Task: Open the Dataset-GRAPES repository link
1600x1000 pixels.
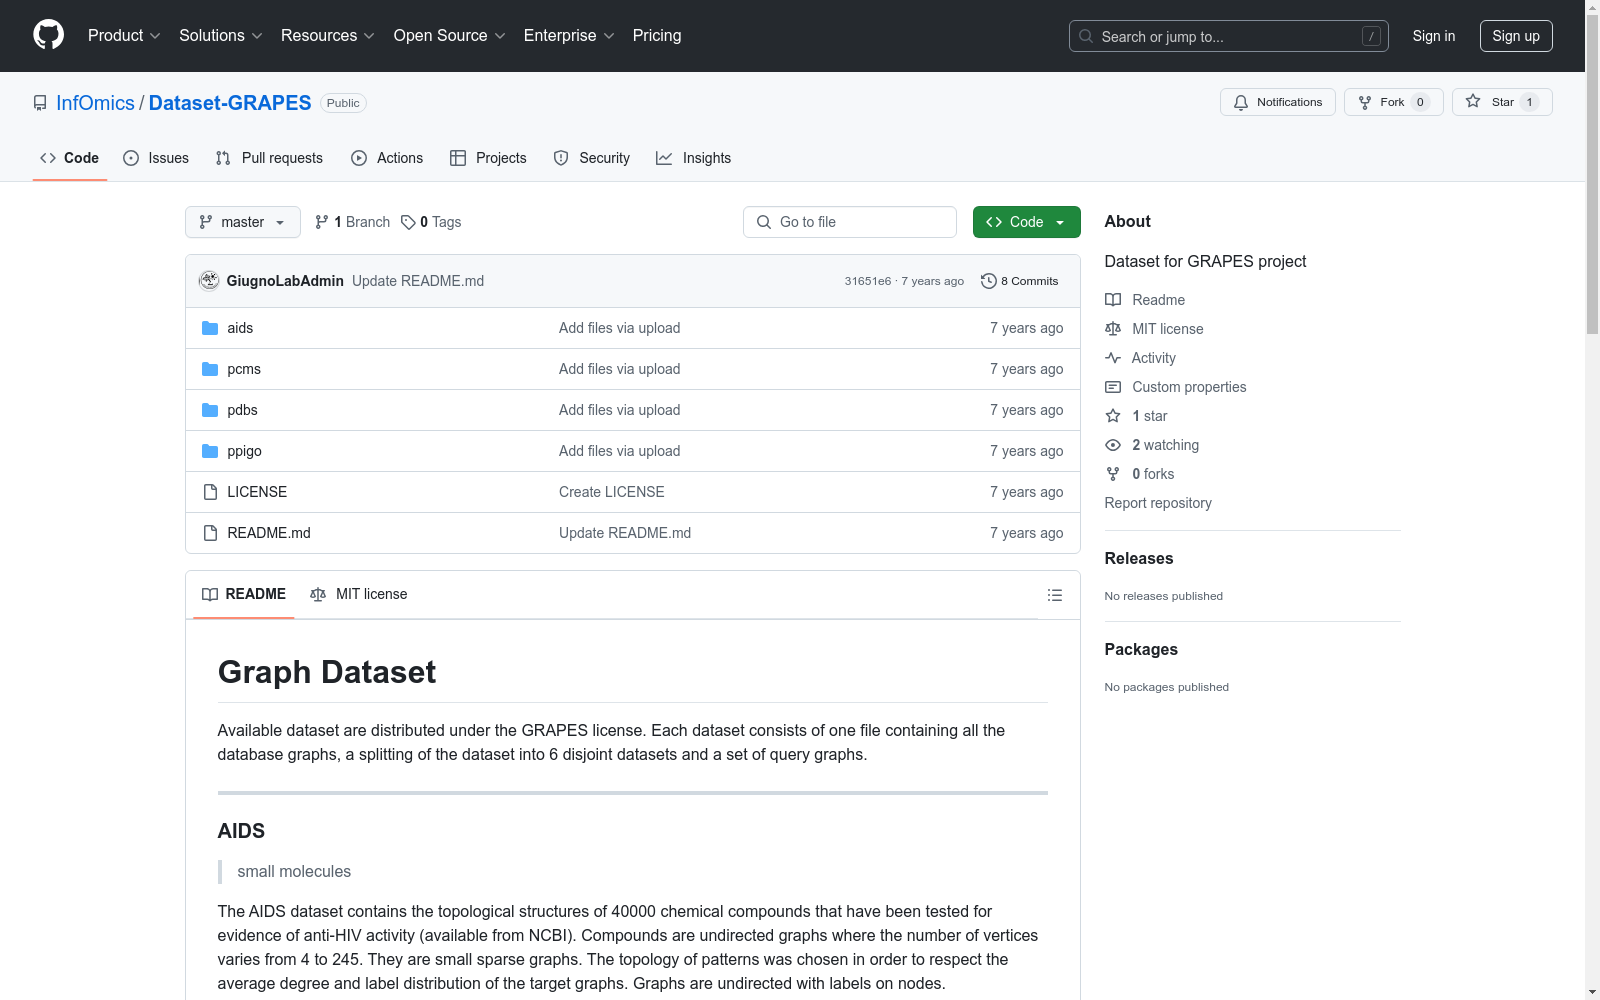Action: pos(230,103)
